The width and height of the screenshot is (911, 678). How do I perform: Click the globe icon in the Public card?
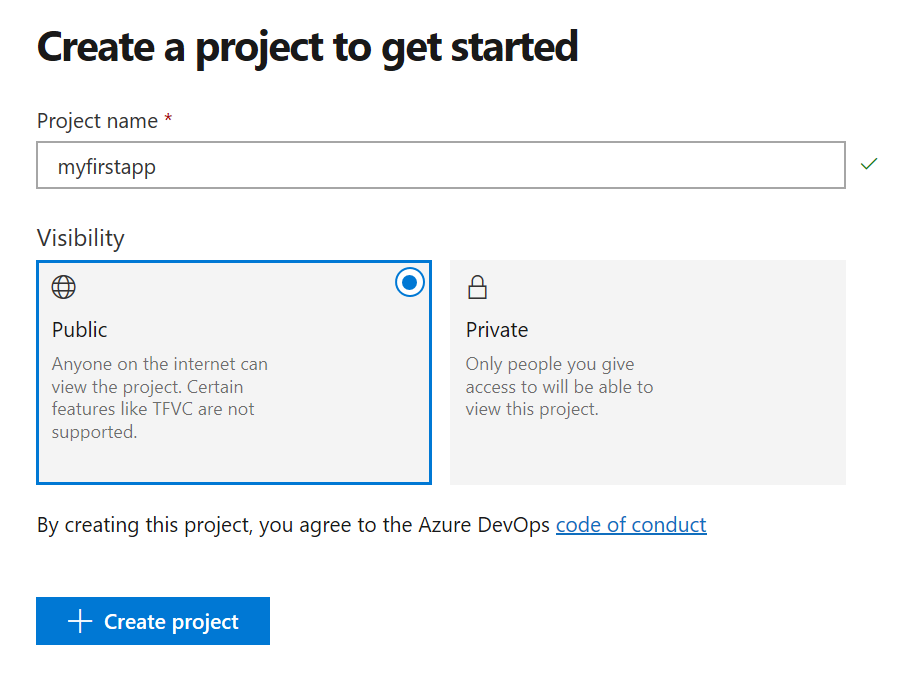pyautogui.click(x=64, y=288)
